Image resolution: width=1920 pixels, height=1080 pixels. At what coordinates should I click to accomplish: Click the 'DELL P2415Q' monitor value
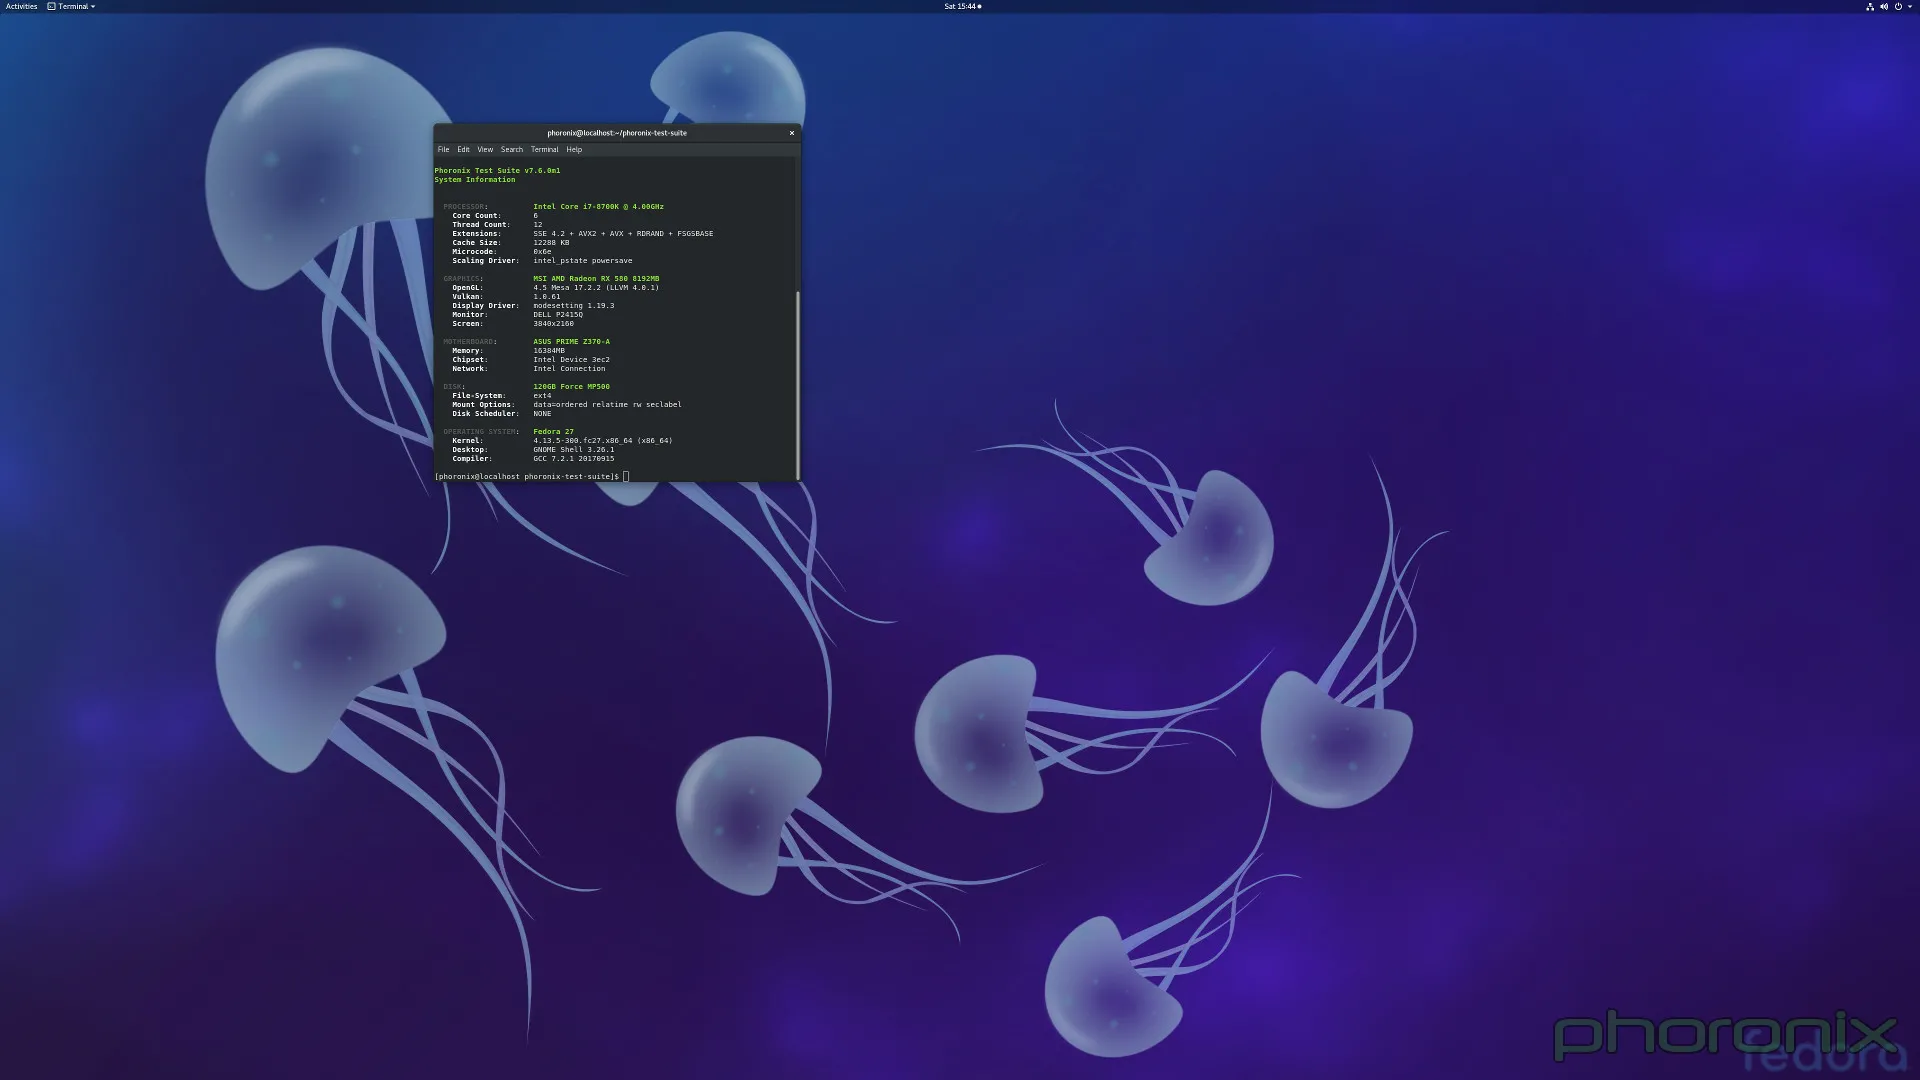pyautogui.click(x=558, y=315)
